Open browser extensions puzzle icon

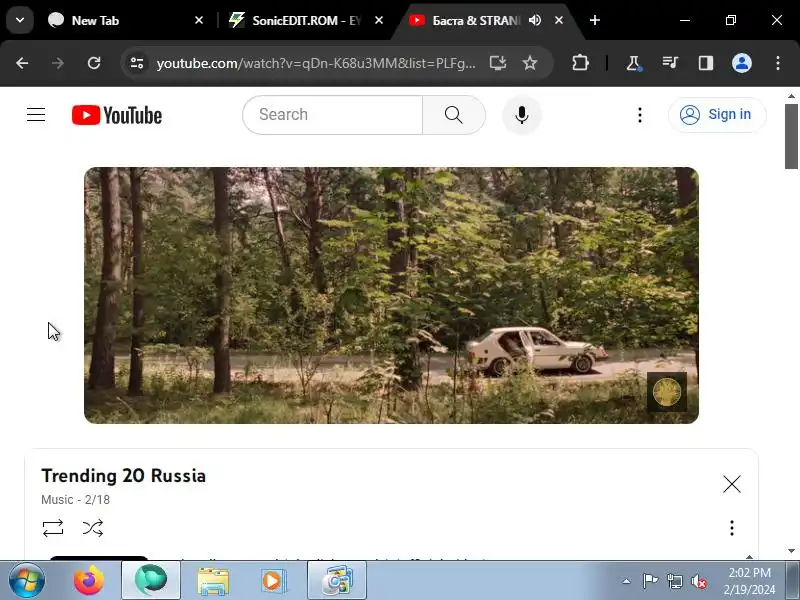point(580,63)
